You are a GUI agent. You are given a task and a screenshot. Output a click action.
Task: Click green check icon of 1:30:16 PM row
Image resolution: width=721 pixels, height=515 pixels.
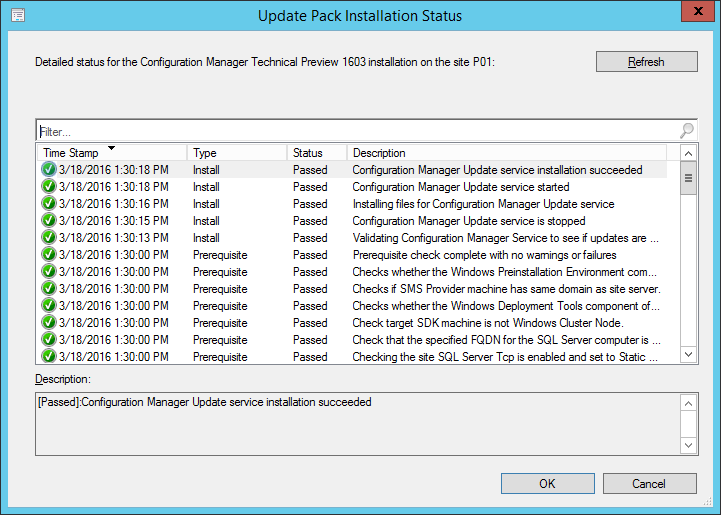[49, 204]
